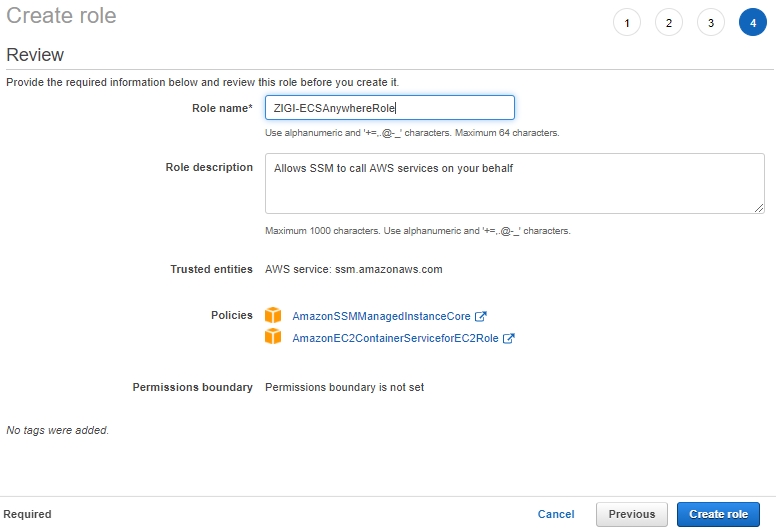Viewport: 776px width, 529px height.
Task: Click the 'Required' footer note
Action: 27,514
